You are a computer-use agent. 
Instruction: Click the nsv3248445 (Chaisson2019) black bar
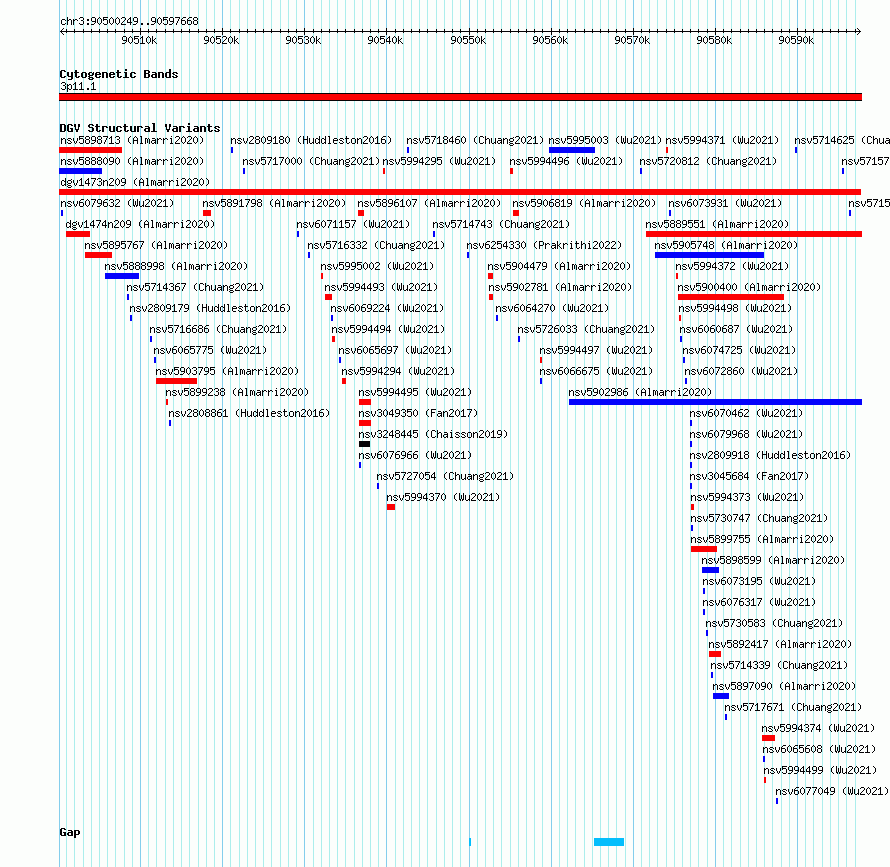point(364,444)
